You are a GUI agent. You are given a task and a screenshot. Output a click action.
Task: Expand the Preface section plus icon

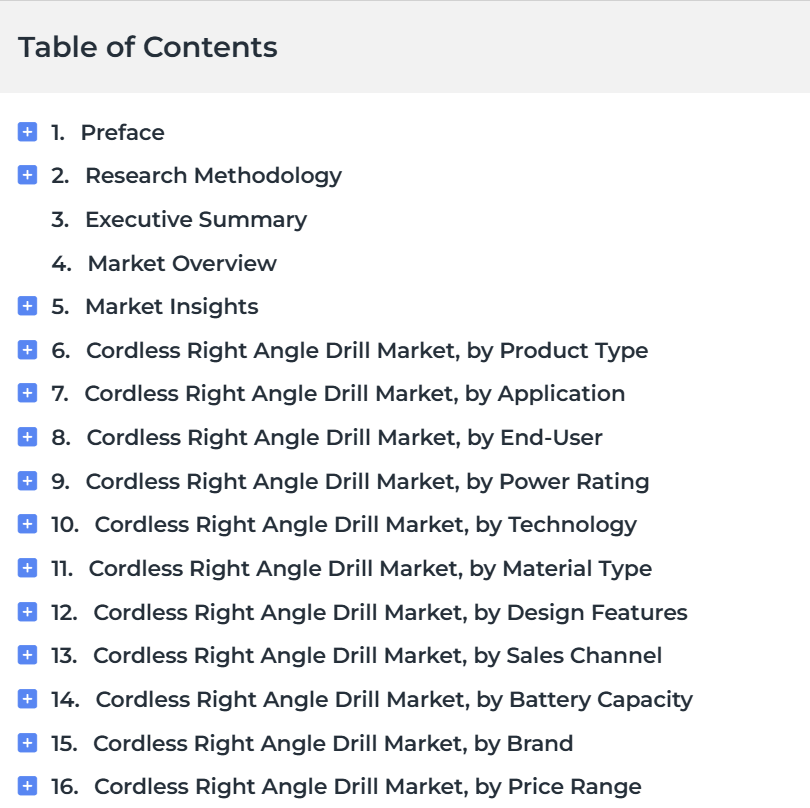[27, 132]
